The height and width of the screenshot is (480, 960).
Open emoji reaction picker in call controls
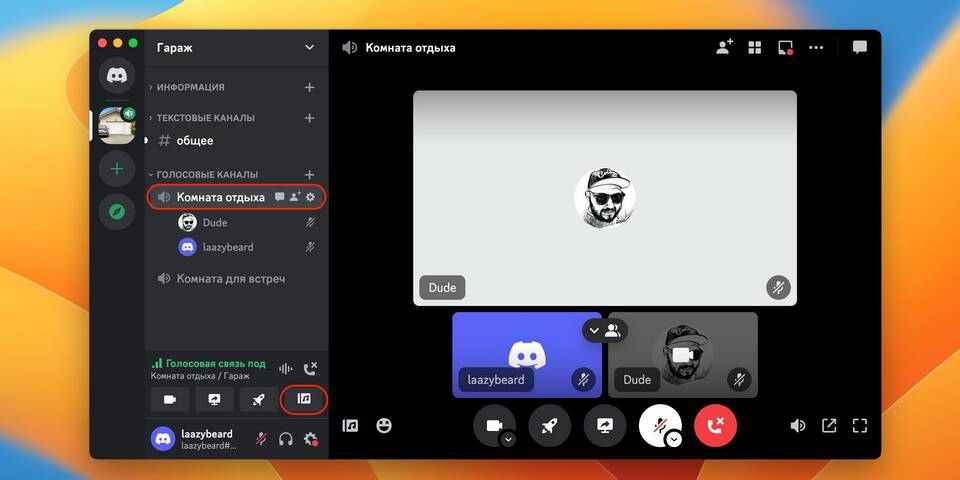click(x=384, y=426)
